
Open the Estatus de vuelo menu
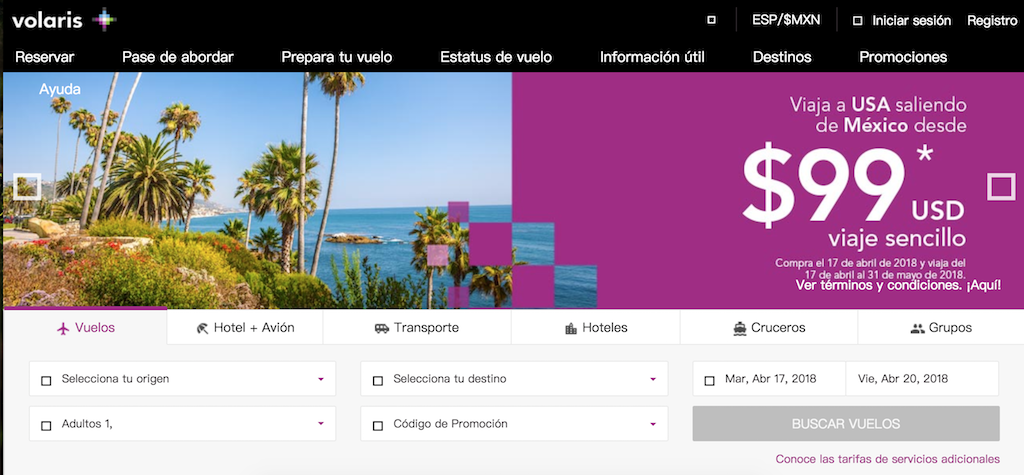[x=496, y=57]
